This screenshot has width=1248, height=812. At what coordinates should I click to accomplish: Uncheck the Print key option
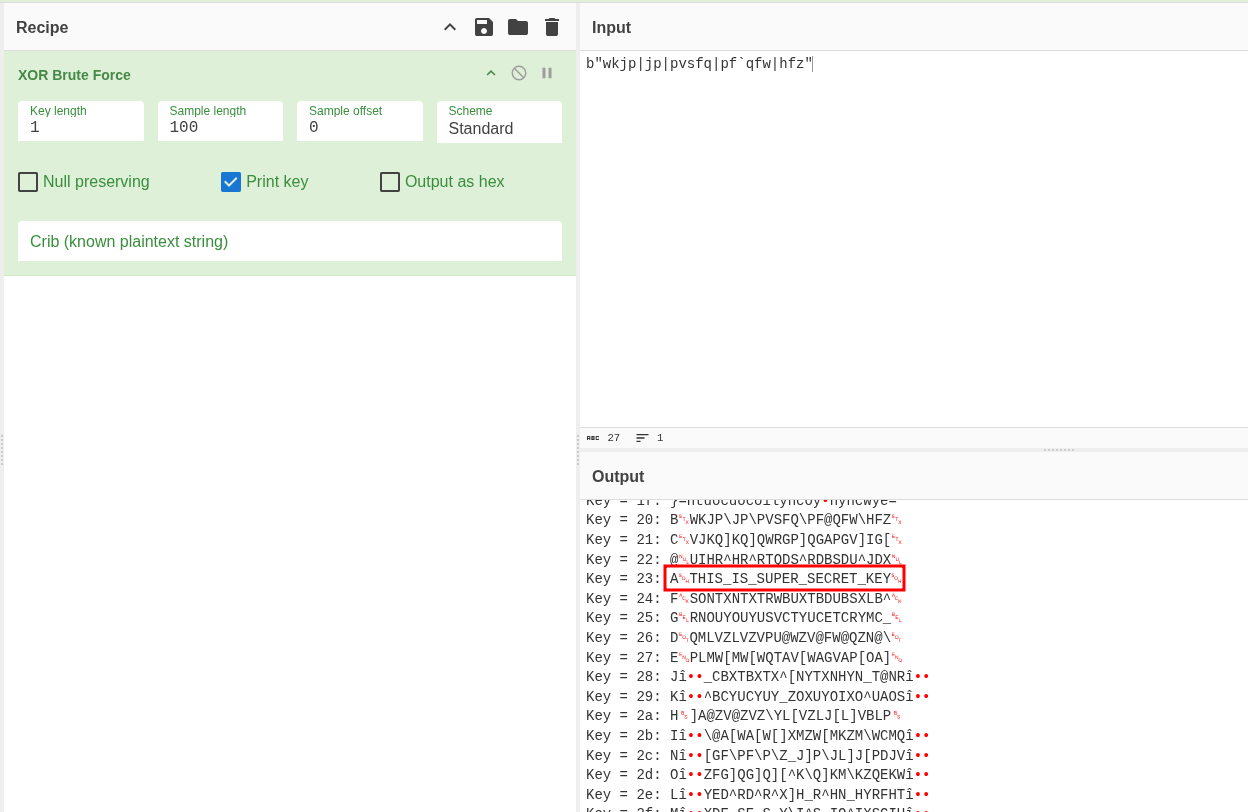coord(231,182)
